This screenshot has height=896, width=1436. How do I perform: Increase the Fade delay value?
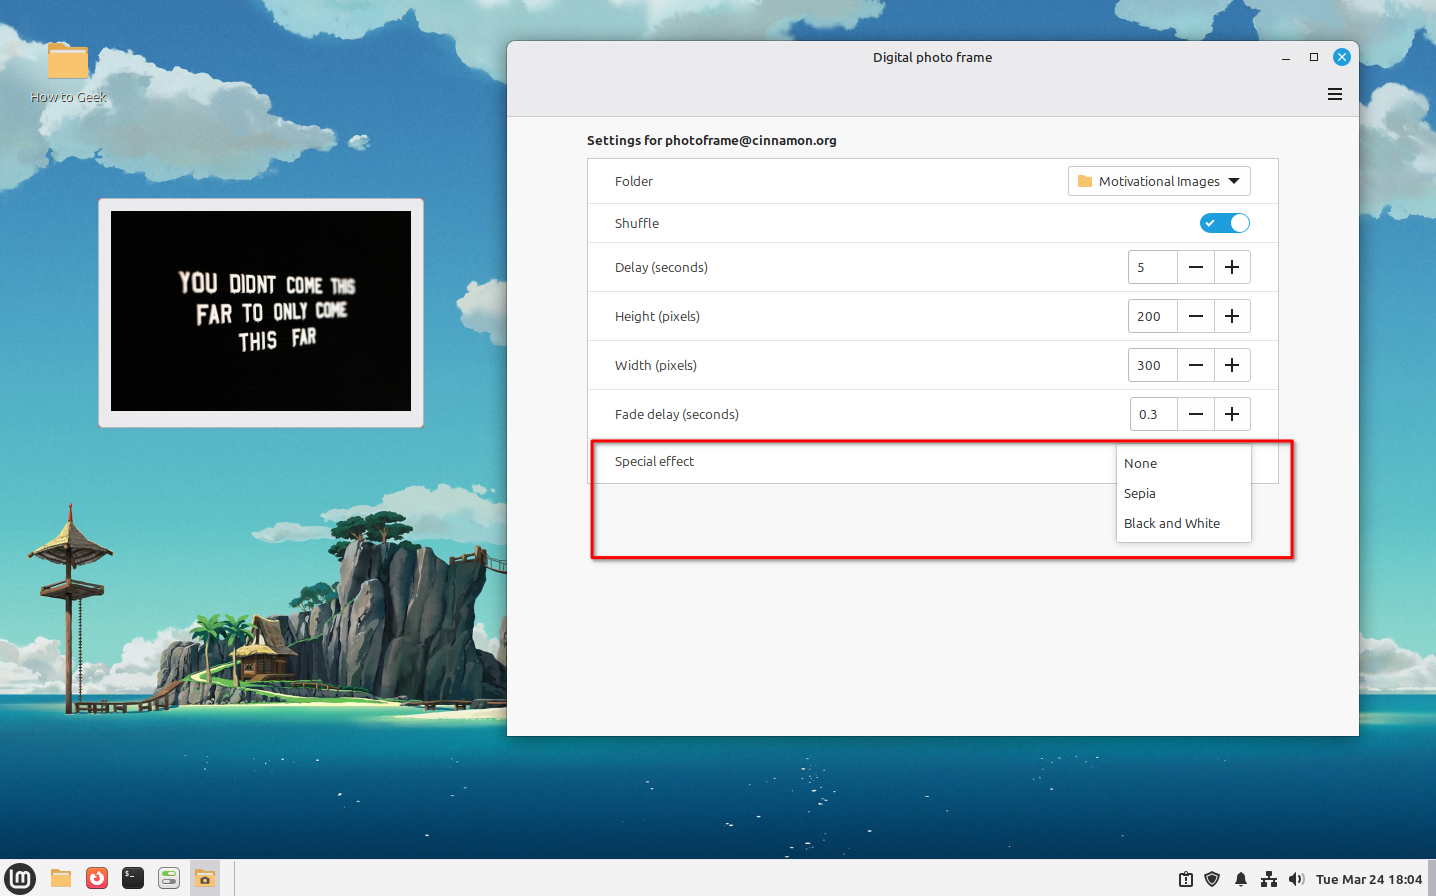[x=1232, y=414]
